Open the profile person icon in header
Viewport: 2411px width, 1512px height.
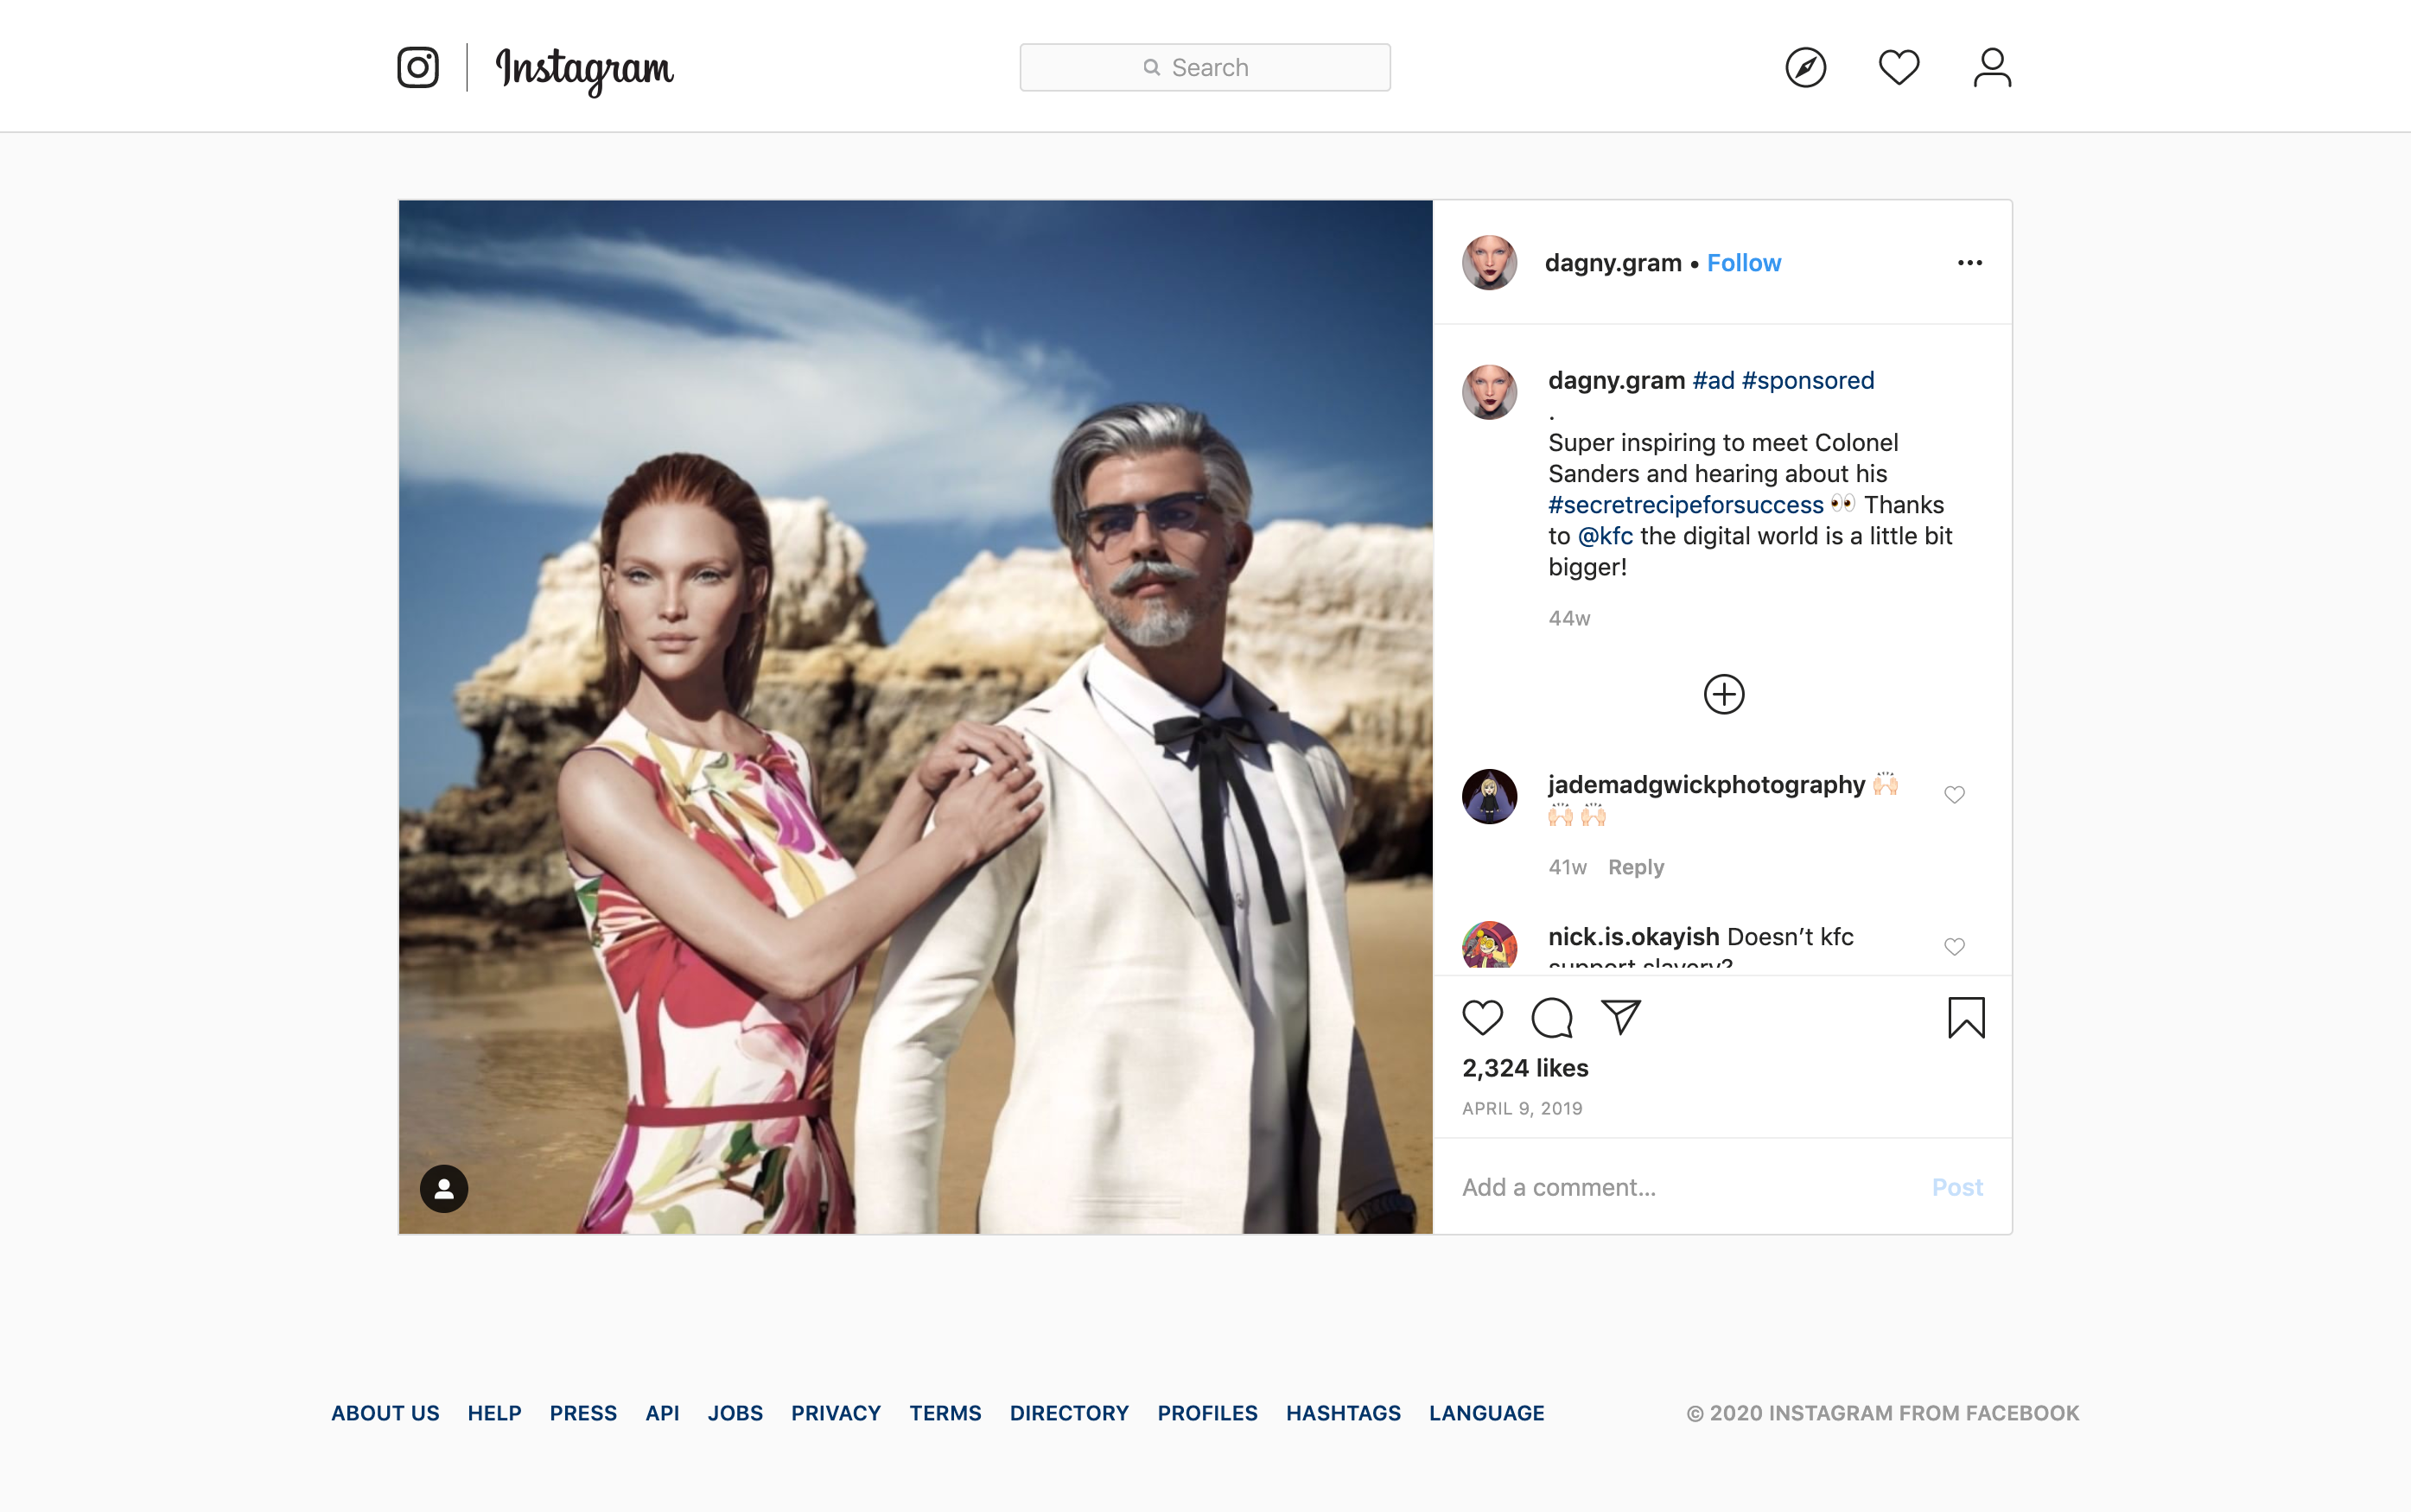coord(1992,67)
